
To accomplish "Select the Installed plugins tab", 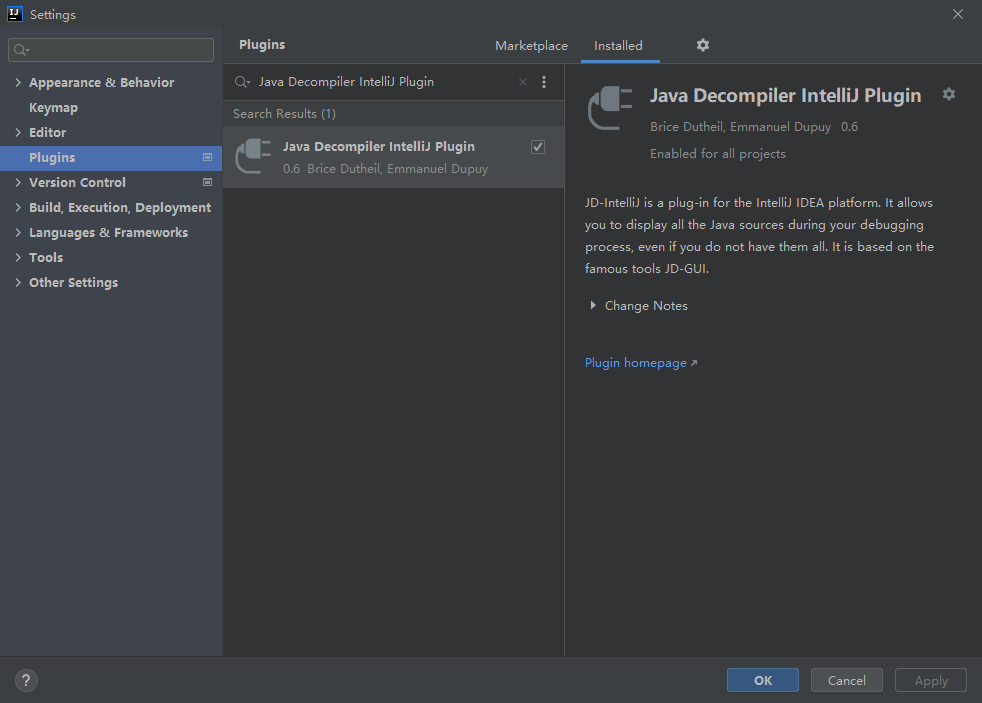I will click(618, 46).
